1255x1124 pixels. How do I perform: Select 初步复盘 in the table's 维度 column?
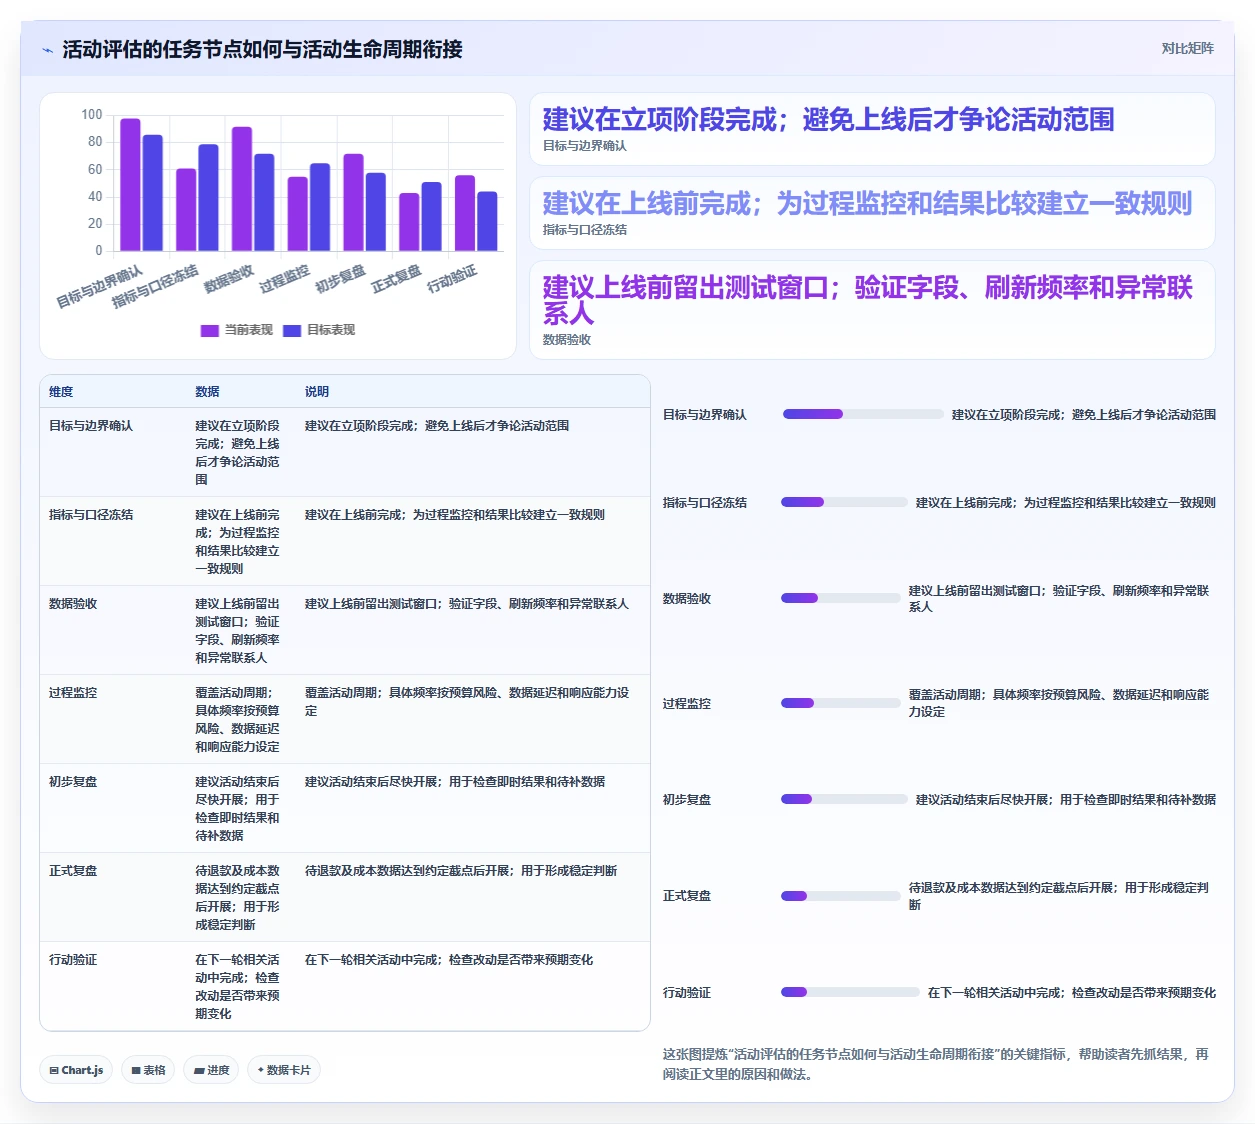[x=73, y=782]
